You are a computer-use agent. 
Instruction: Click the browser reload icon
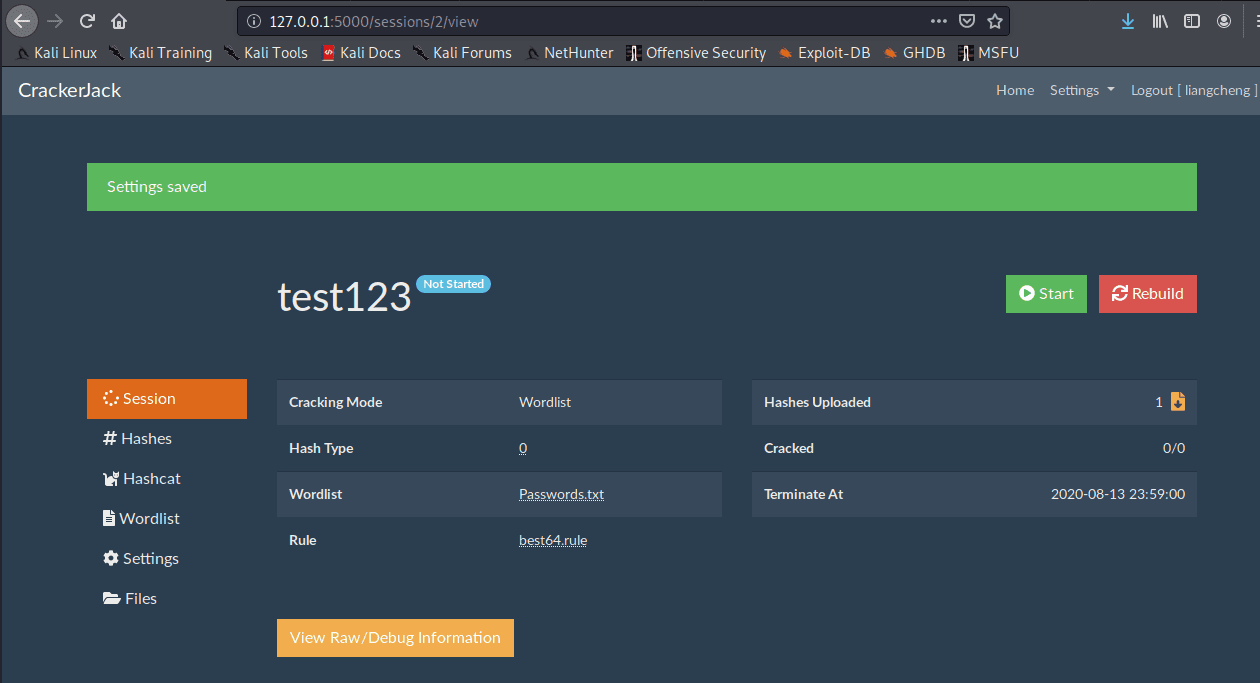pyautogui.click(x=87, y=21)
